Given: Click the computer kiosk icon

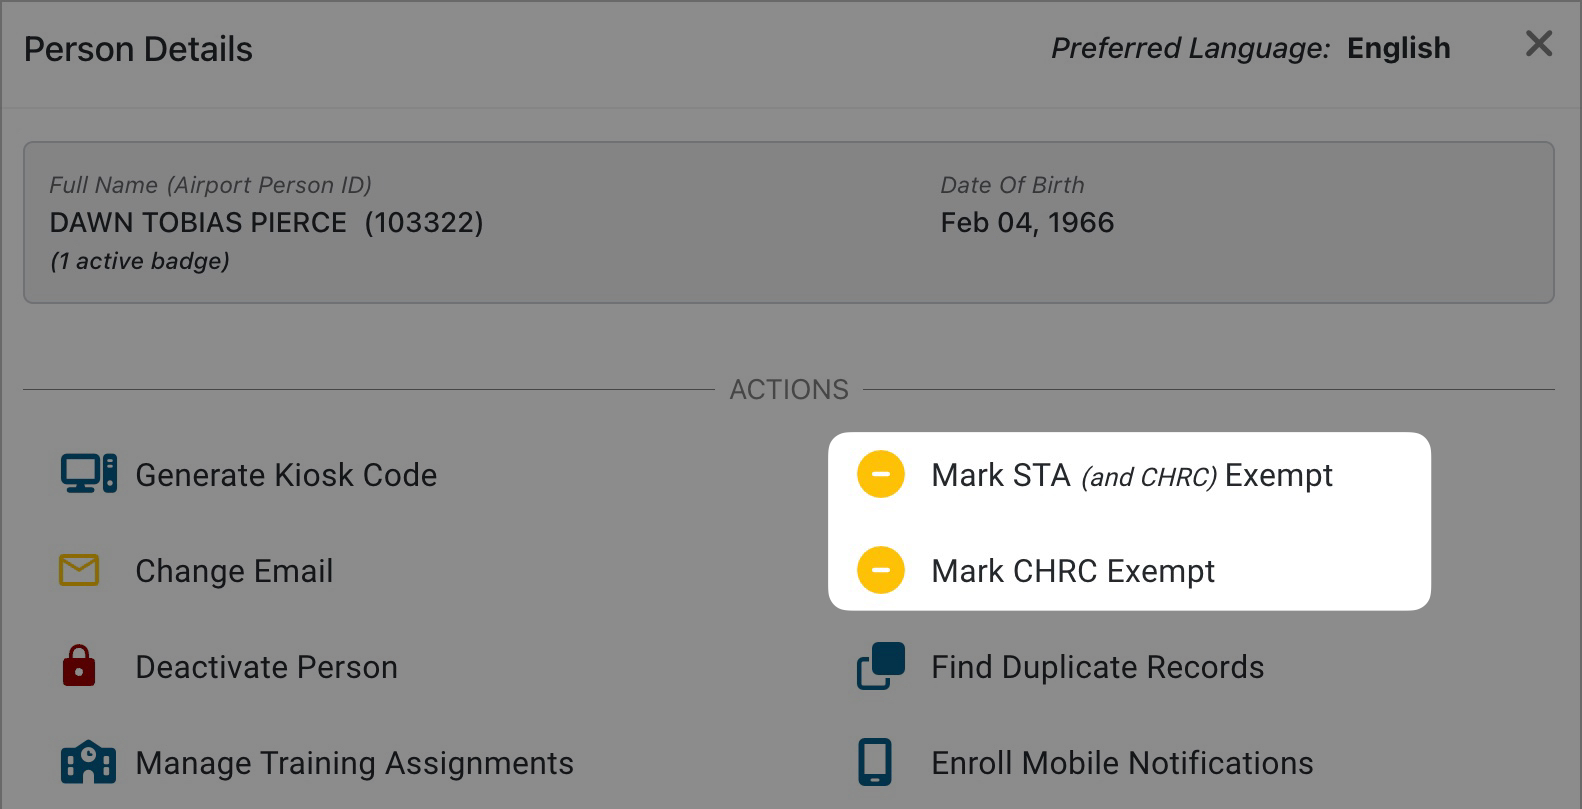Looking at the screenshot, I should (x=88, y=474).
